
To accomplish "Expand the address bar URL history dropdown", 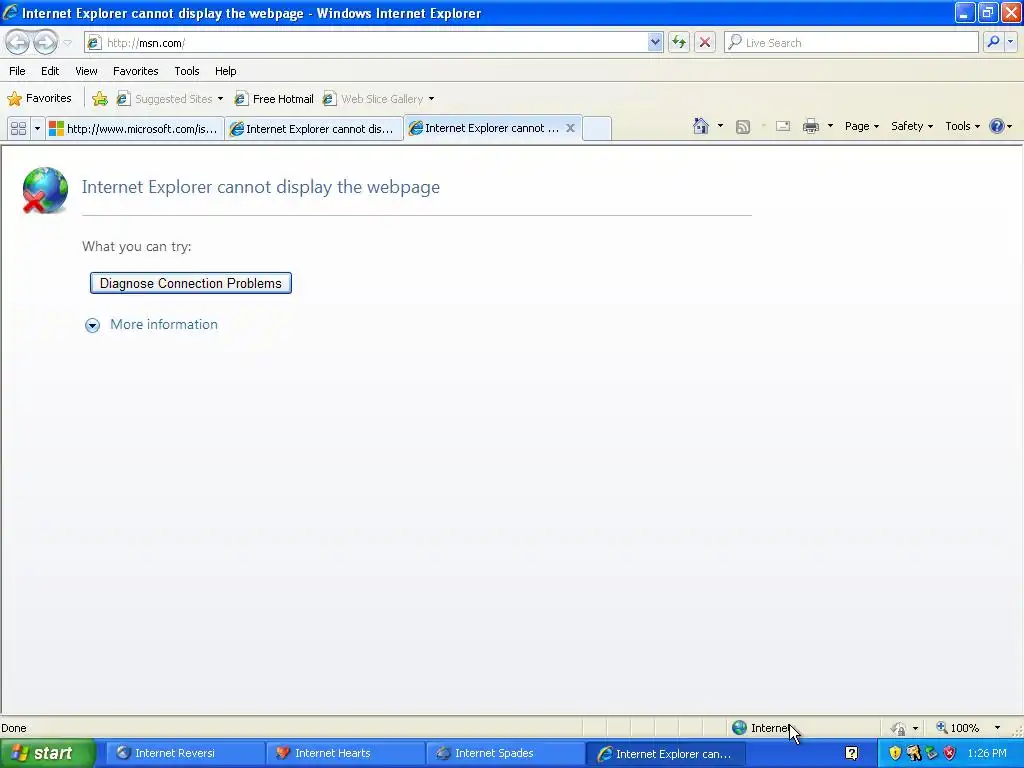I will coord(655,43).
